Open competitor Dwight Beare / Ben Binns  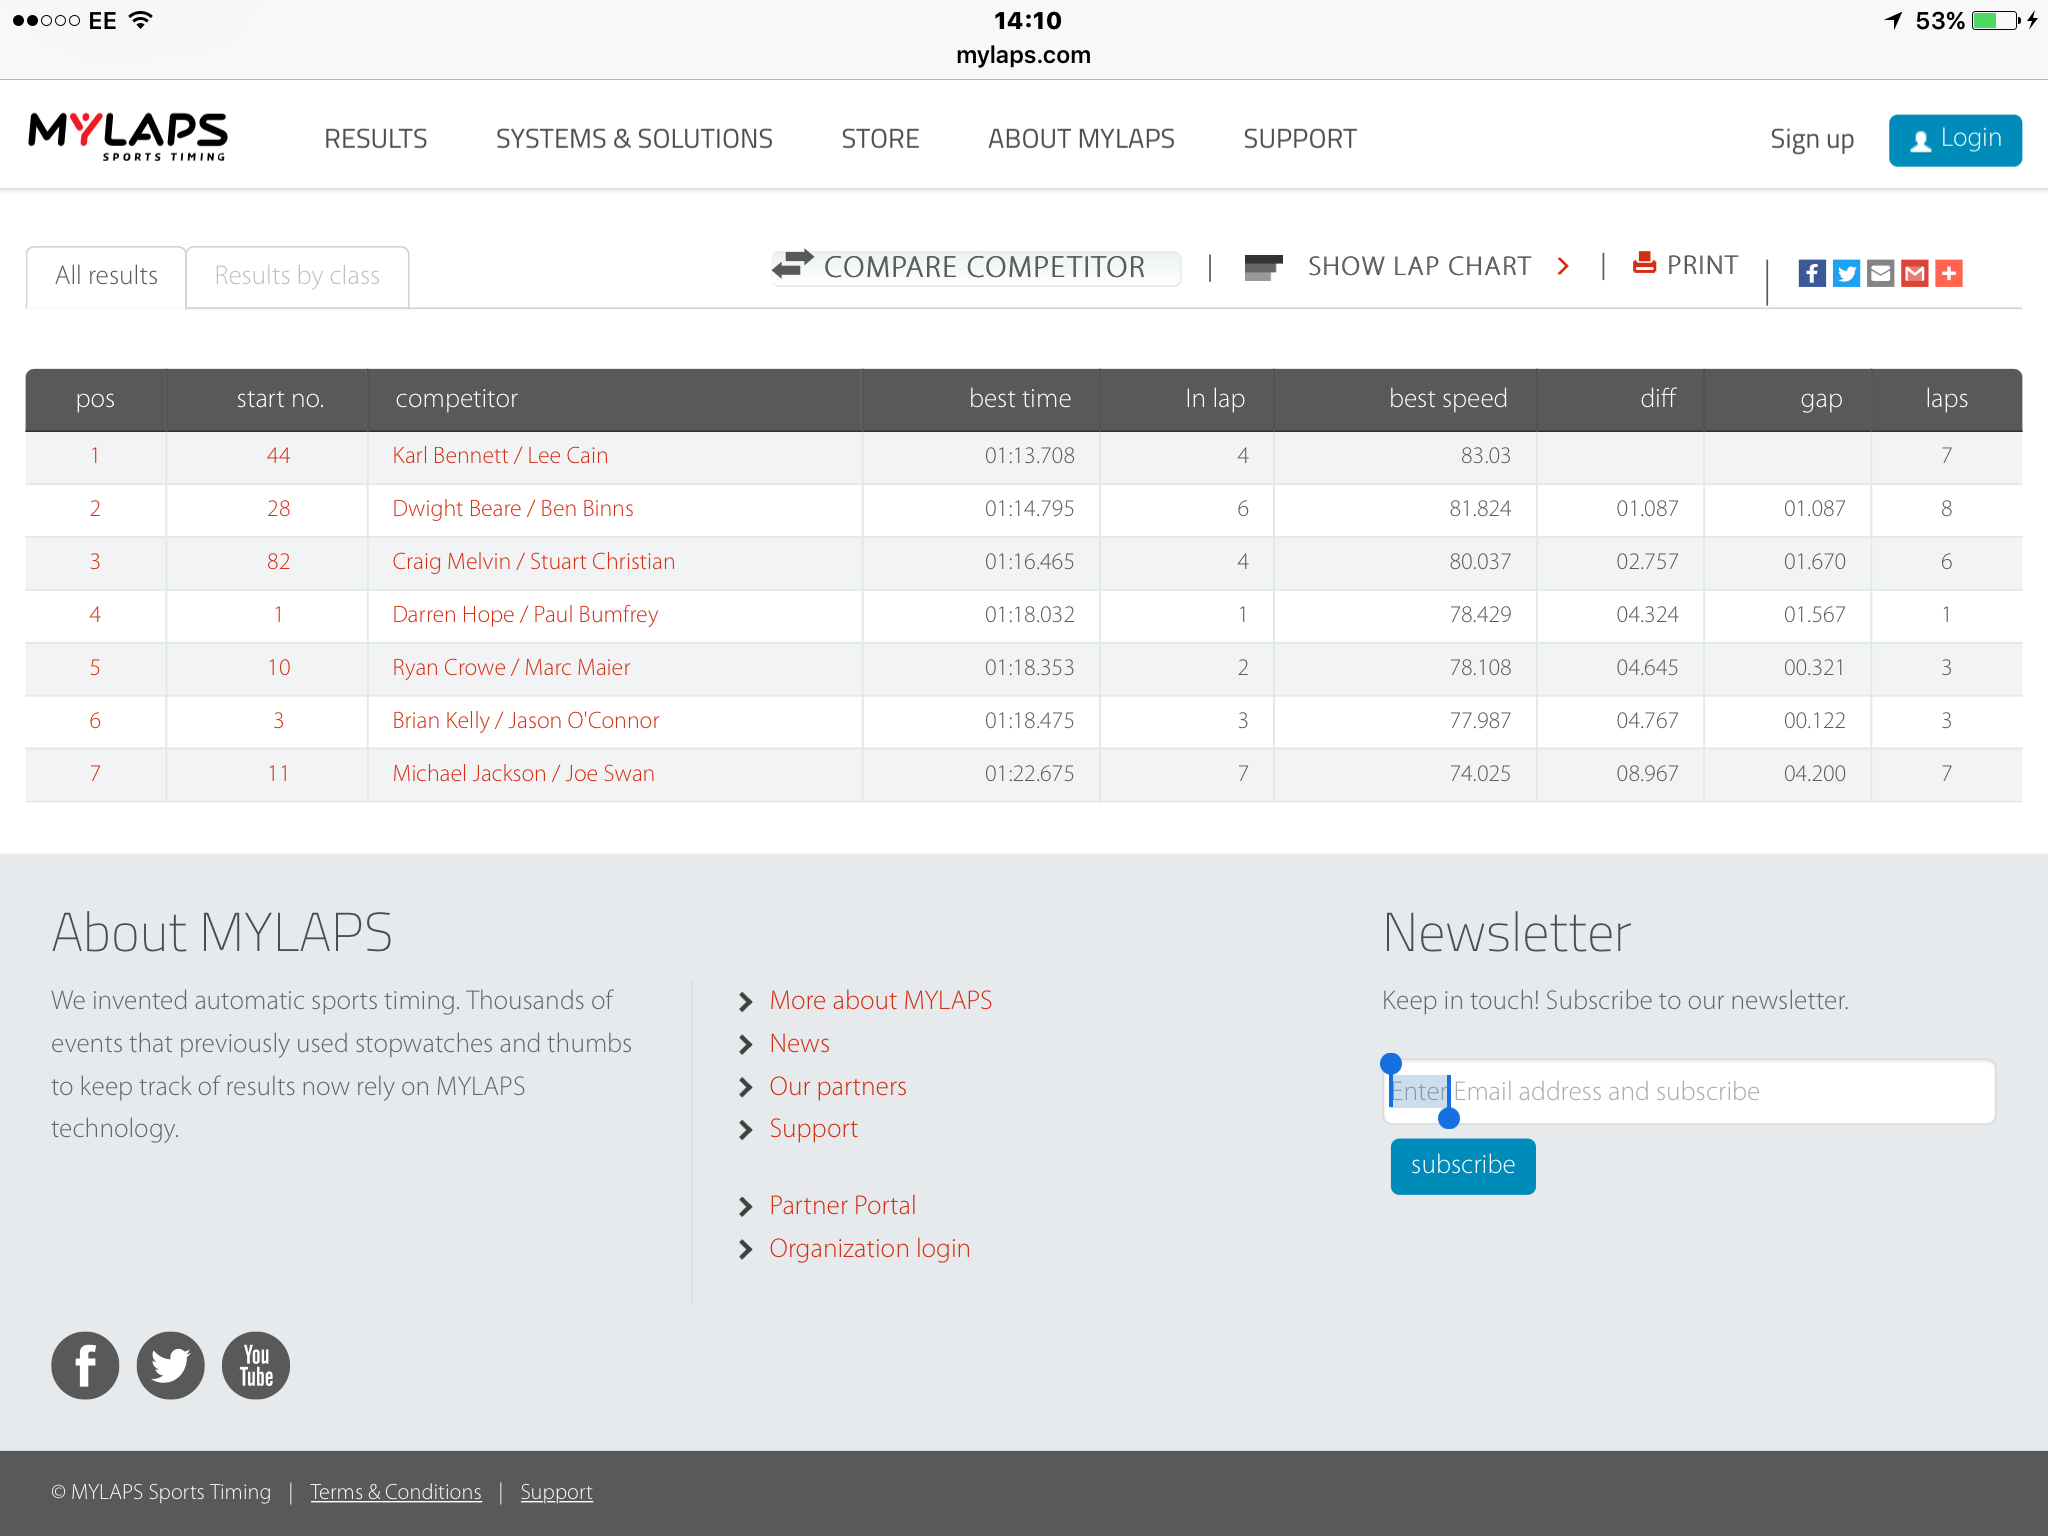pyautogui.click(x=513, y=509)
